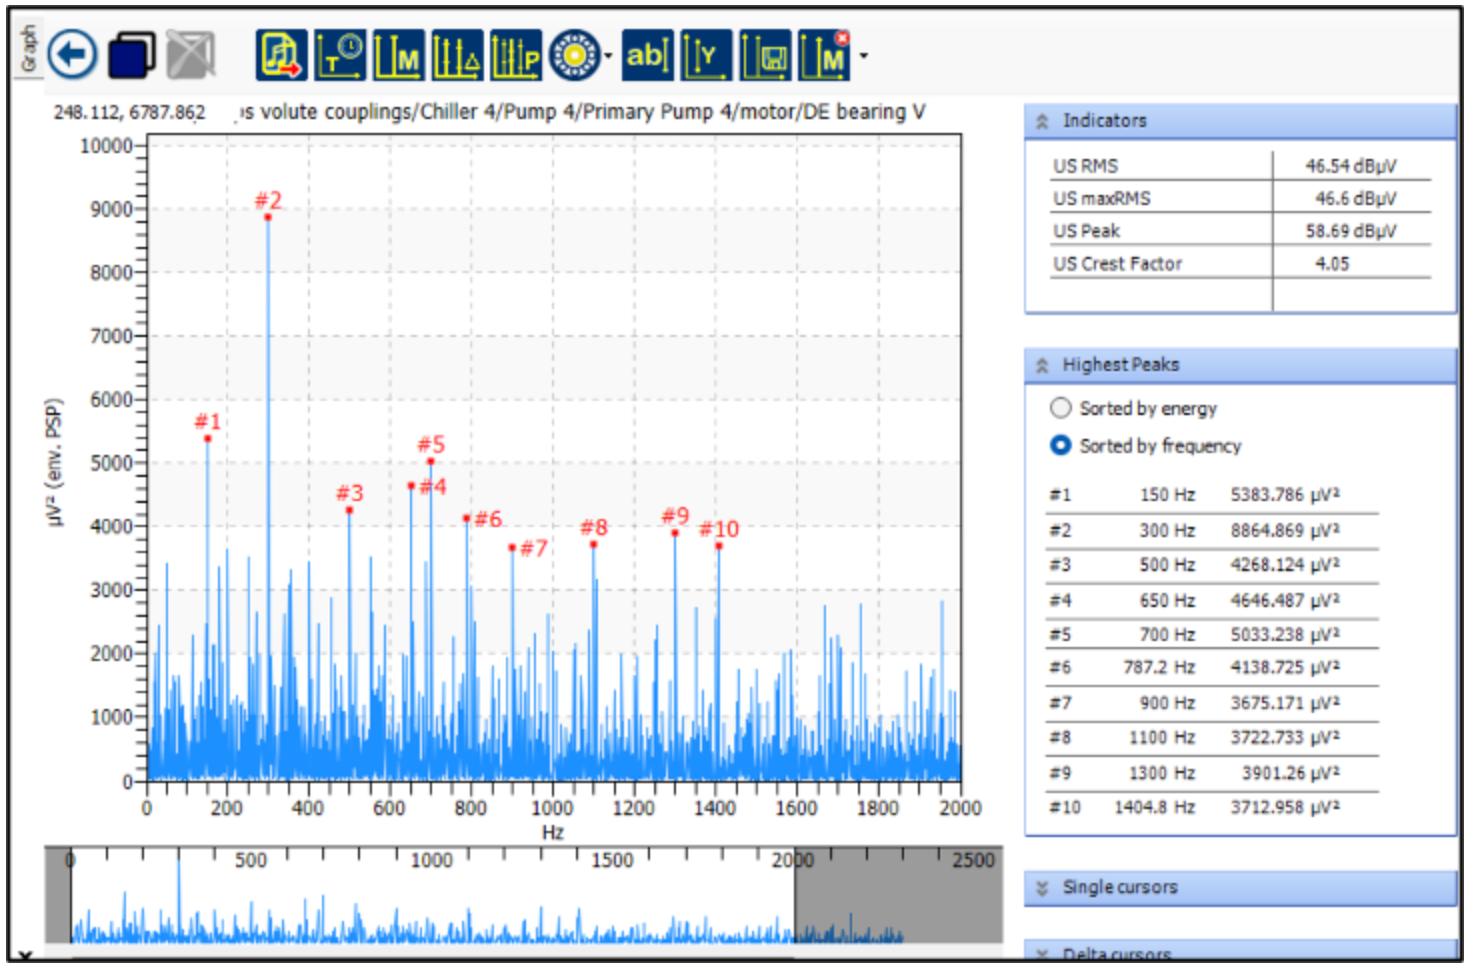This screenshot has height=974, width=1470.
Task: Select the 'Sorted by energy' radio button
Action: pos(1061,408)
